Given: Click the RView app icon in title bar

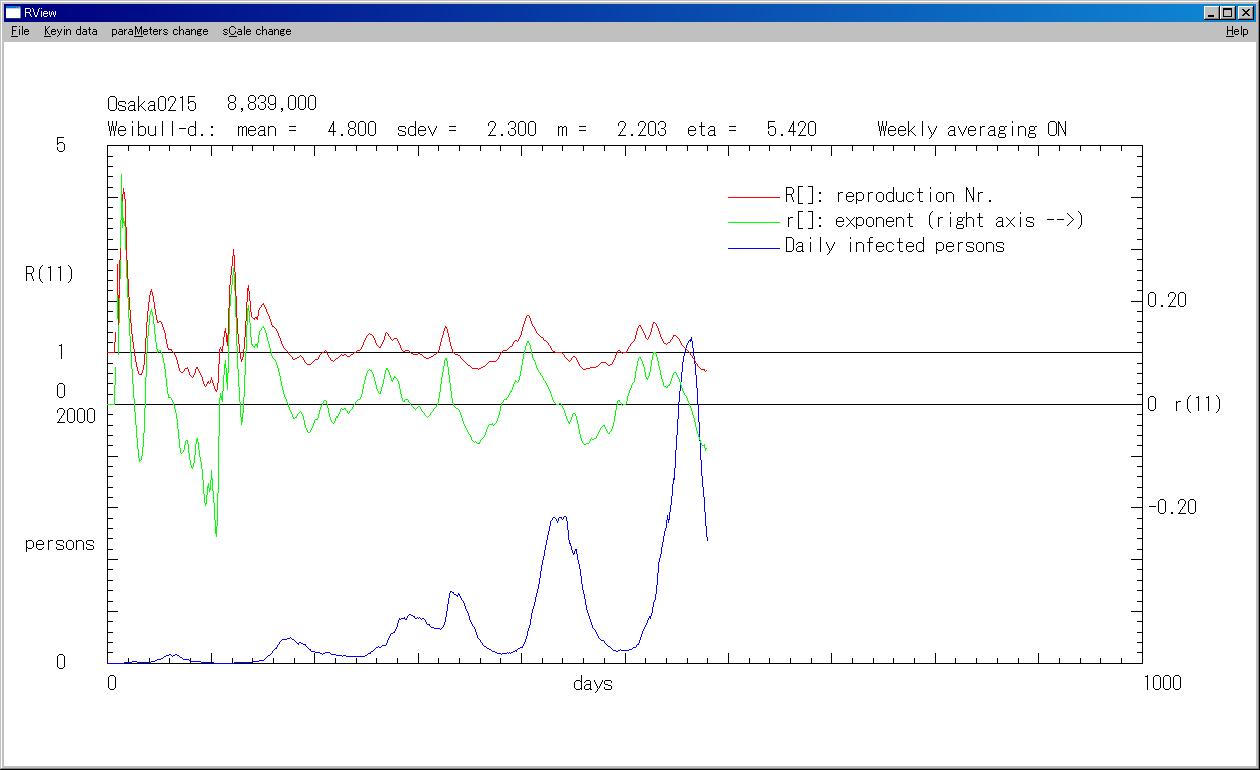Looking at the screenshot, I should pyautogui.click(x=13, y=12).
